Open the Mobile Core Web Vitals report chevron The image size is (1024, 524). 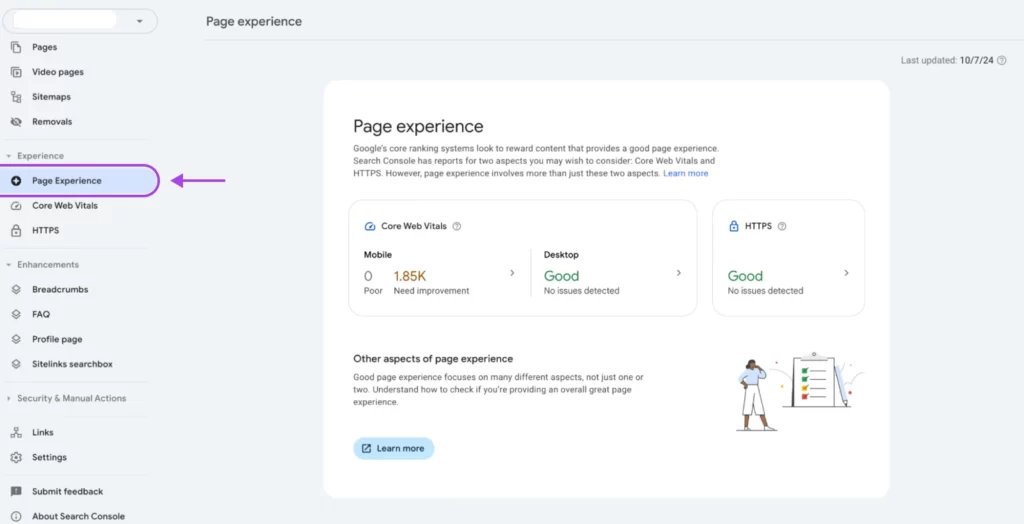click(x=512, y=273)
